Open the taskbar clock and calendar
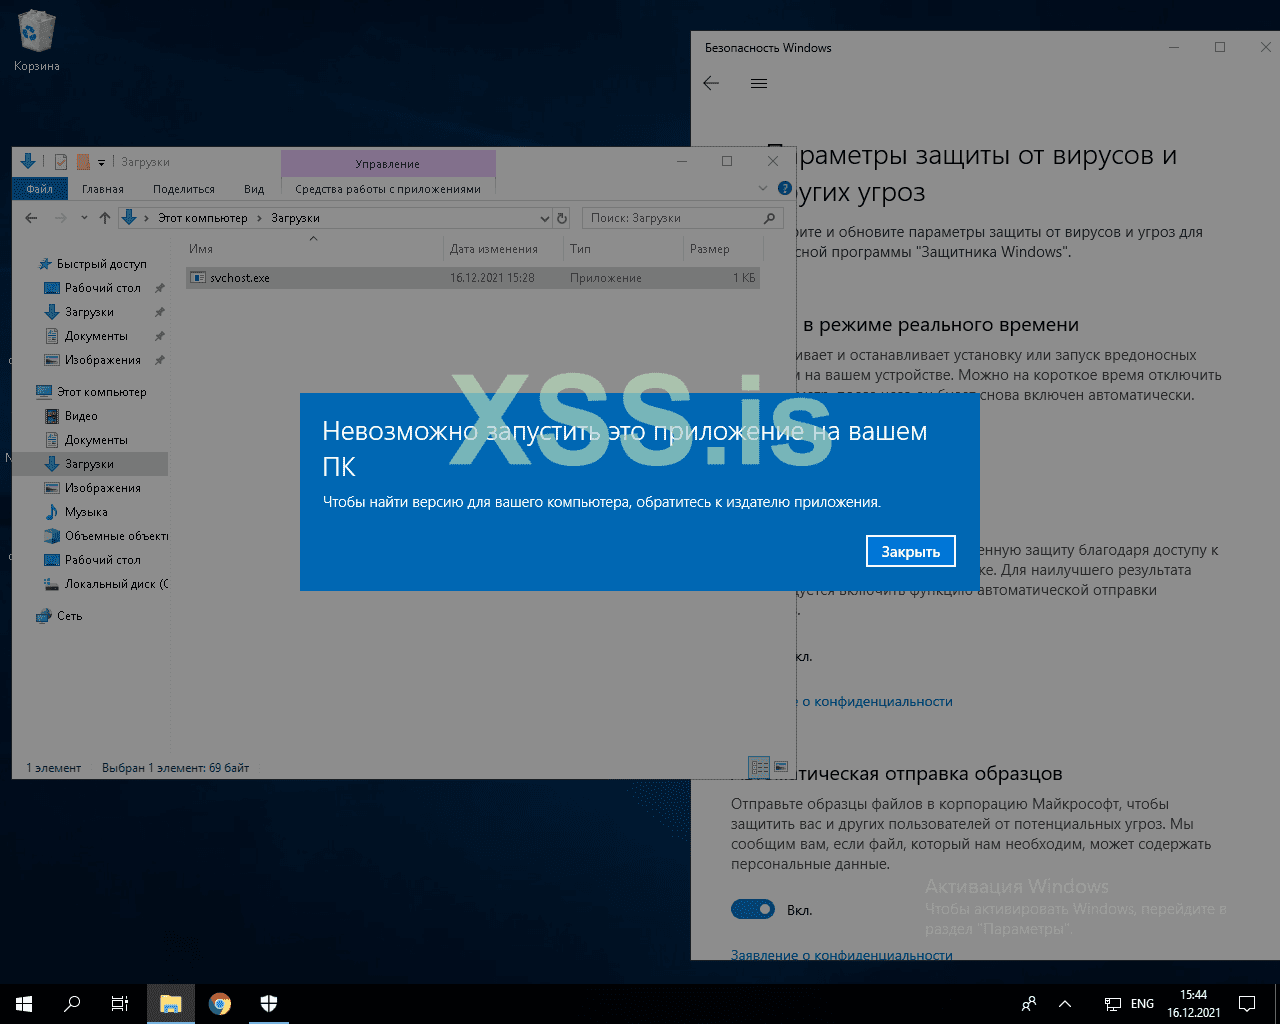Screen dimensions: 1280x1024 click(1193, 1004)
